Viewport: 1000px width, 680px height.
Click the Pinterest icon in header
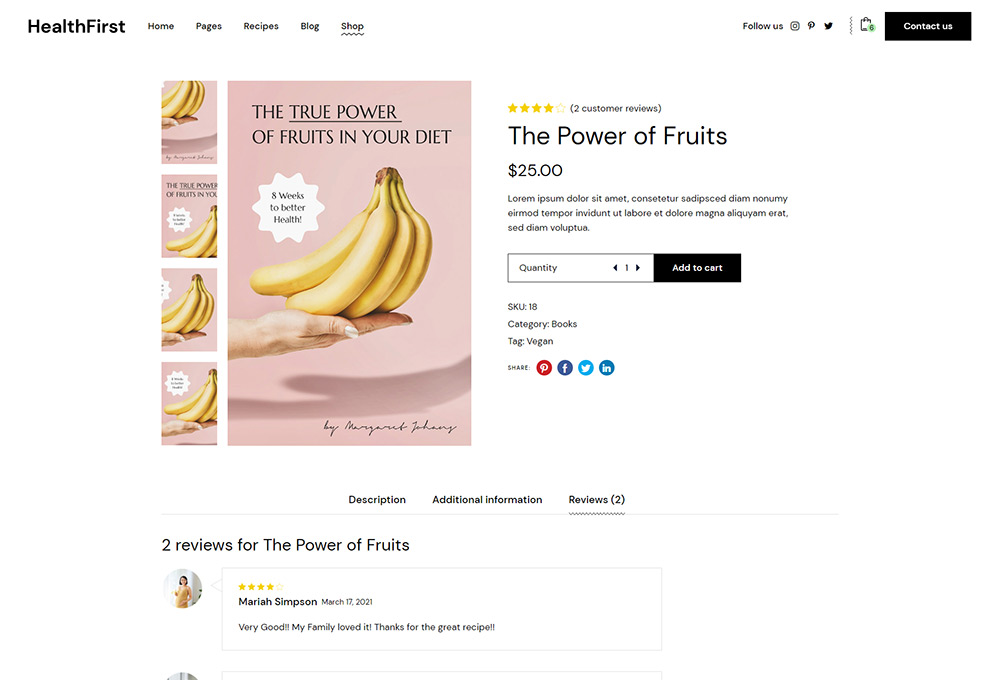(811, 26)
